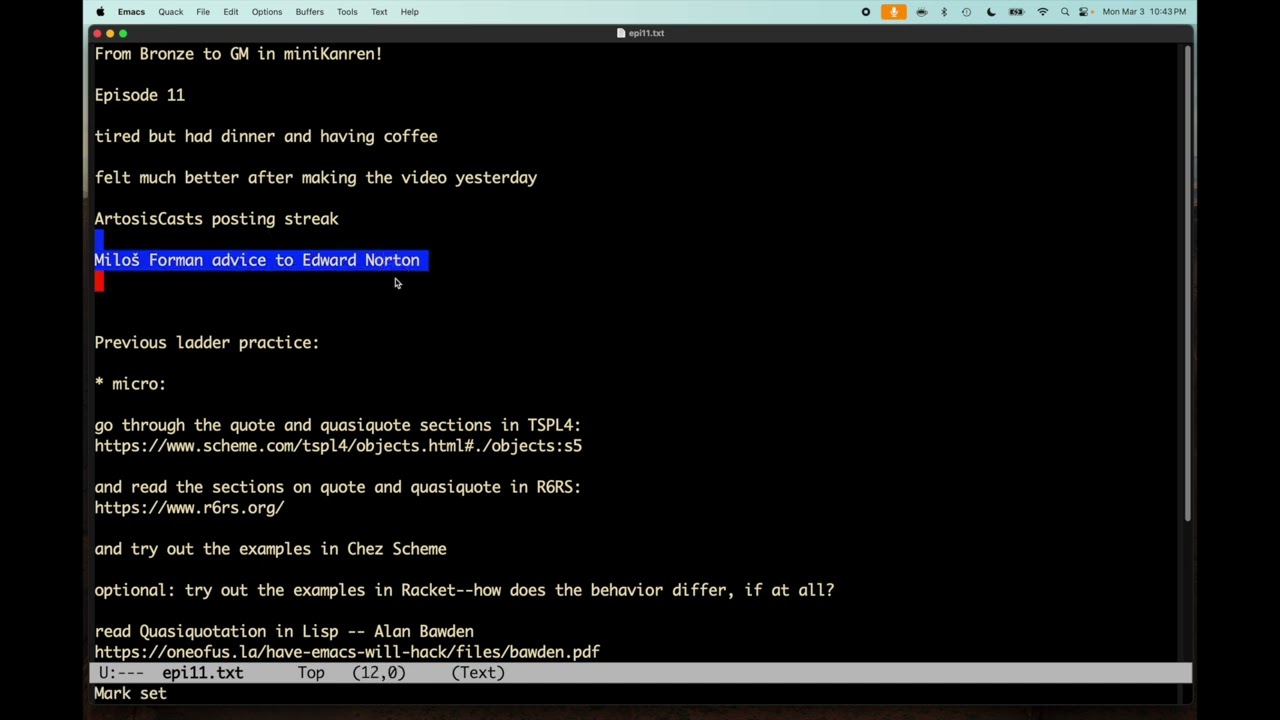The image size is (1280, 720).
Task: Open the Text menu
Action: pos(379,12)
